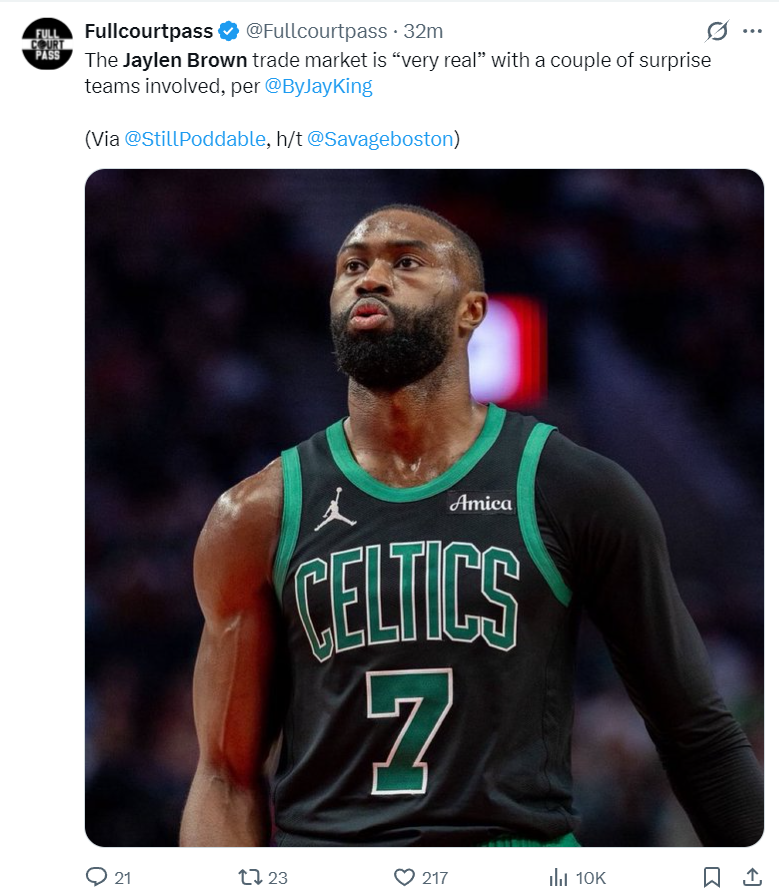This screenshot has width=779, height=895.
Task: Repost the tweet via the retweet icon
Action: [249, 877]
